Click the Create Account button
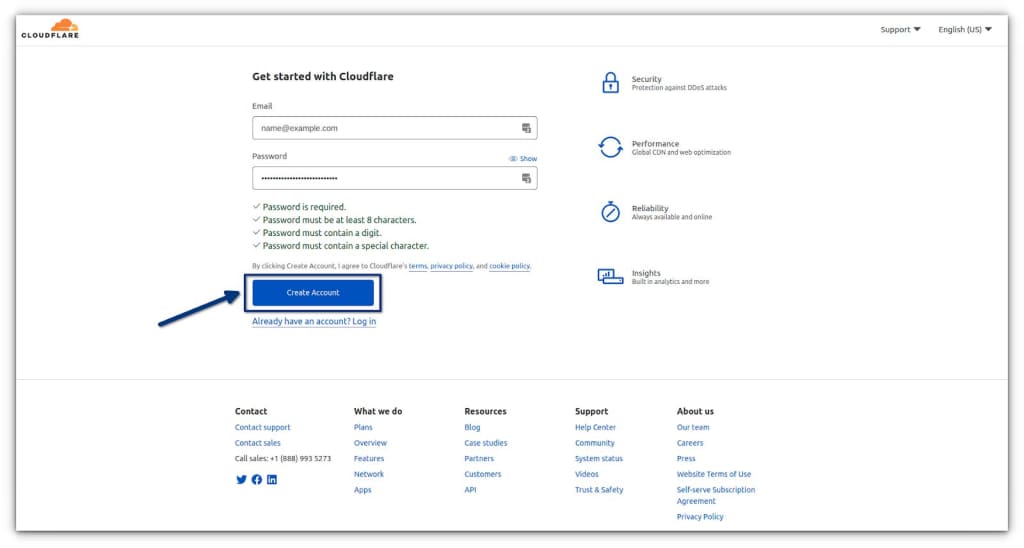This screenshot has width=1024, height=548. [x=313, y=293]
